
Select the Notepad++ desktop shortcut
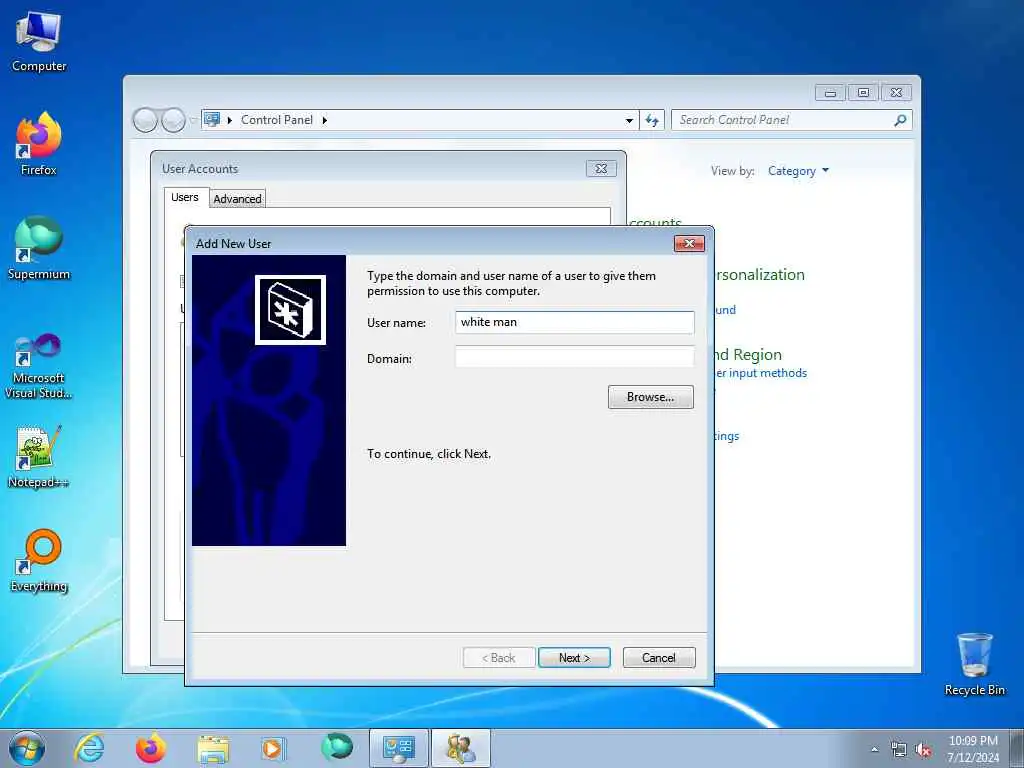39,457
